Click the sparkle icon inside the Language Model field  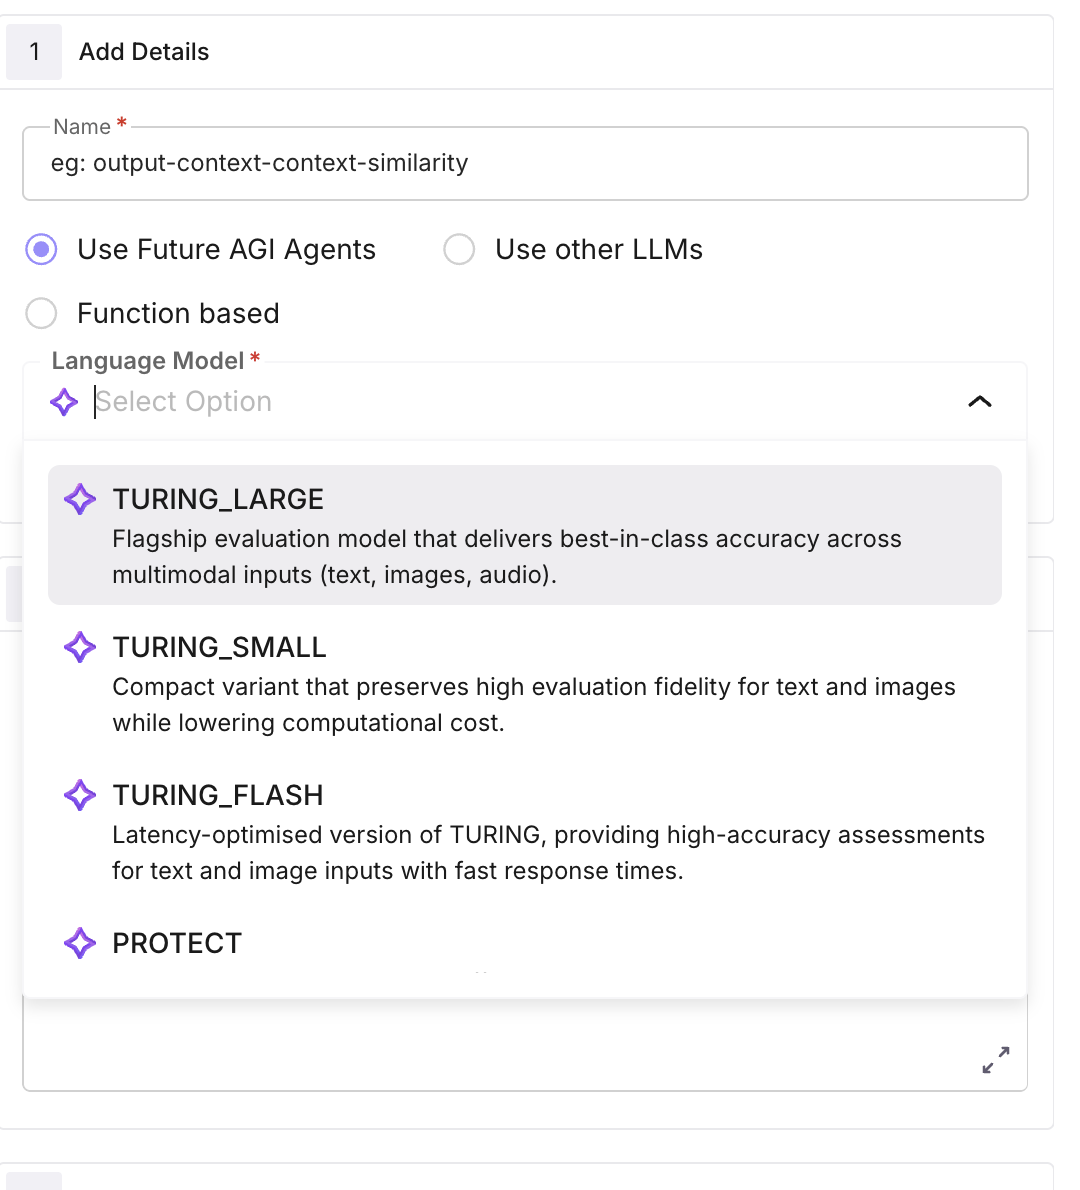[x=63, y=402]
